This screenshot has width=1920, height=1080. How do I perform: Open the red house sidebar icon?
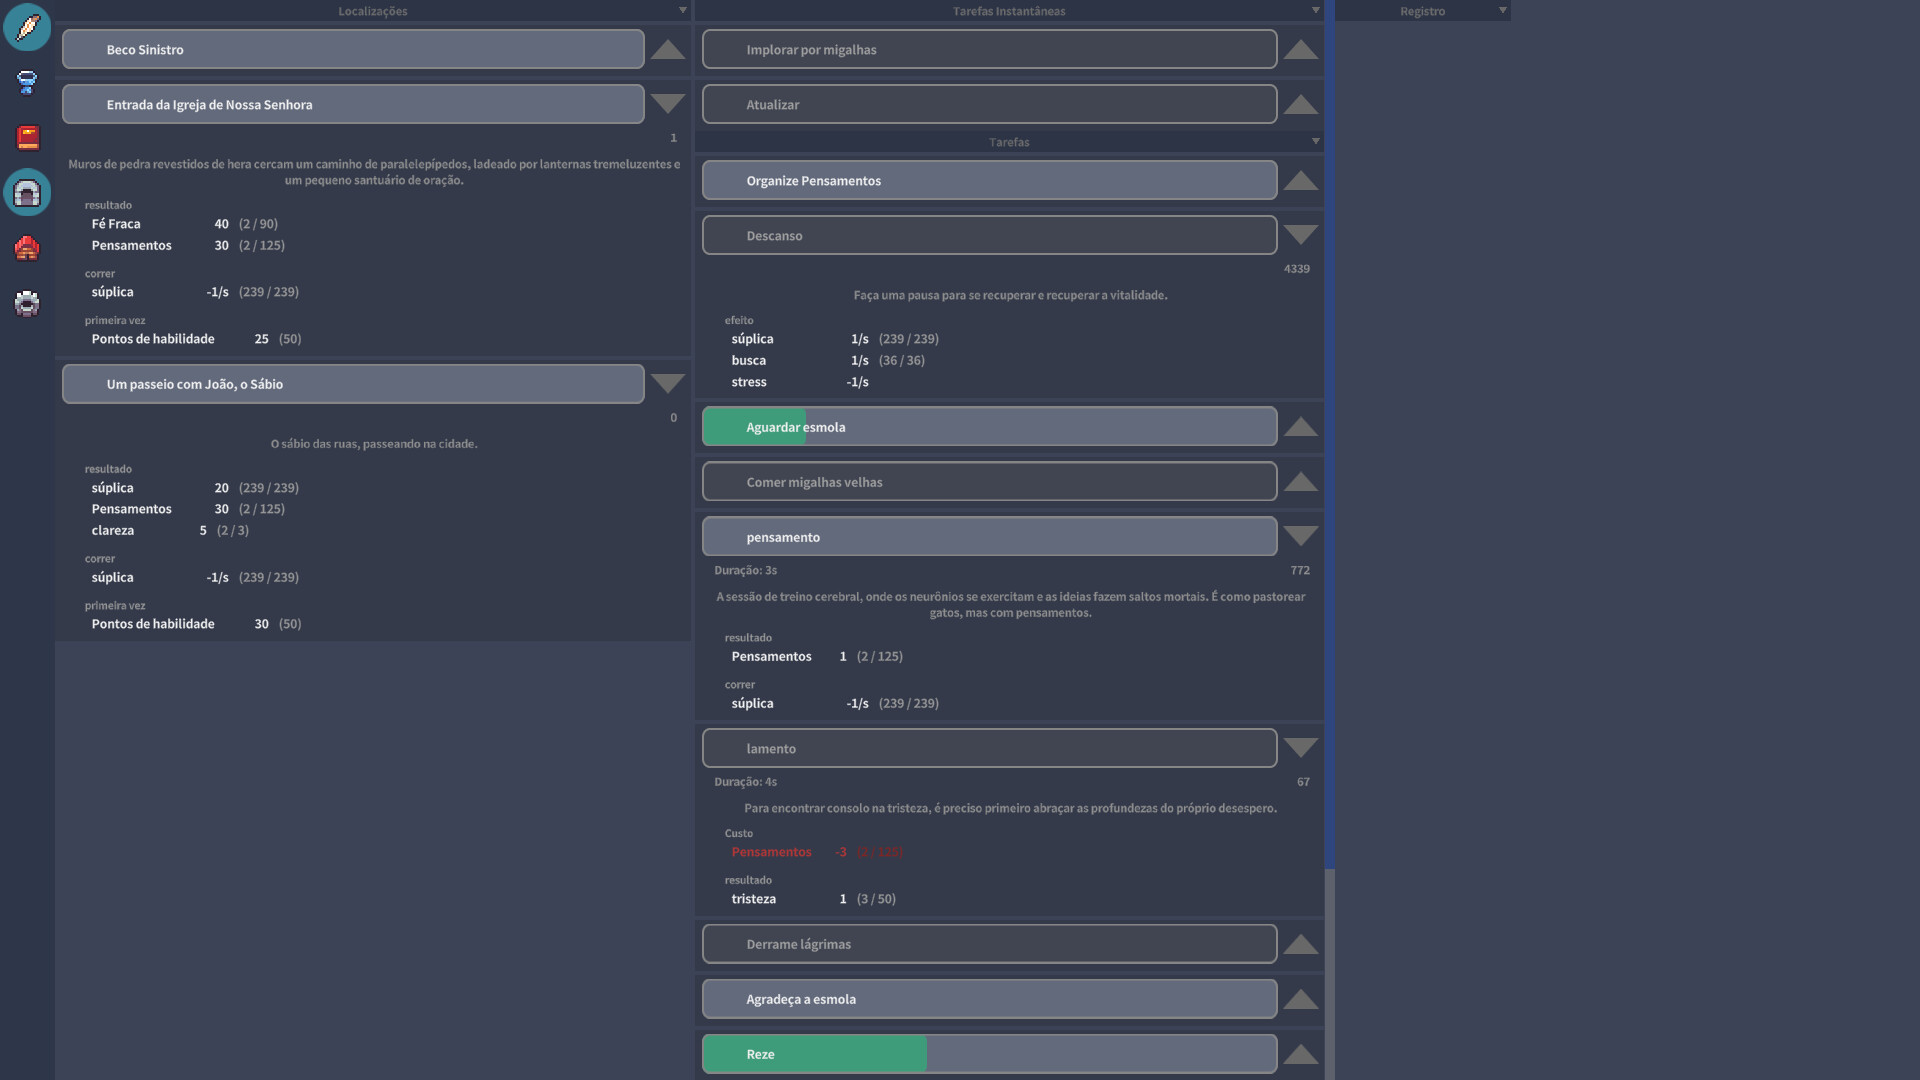click(27, 247)
